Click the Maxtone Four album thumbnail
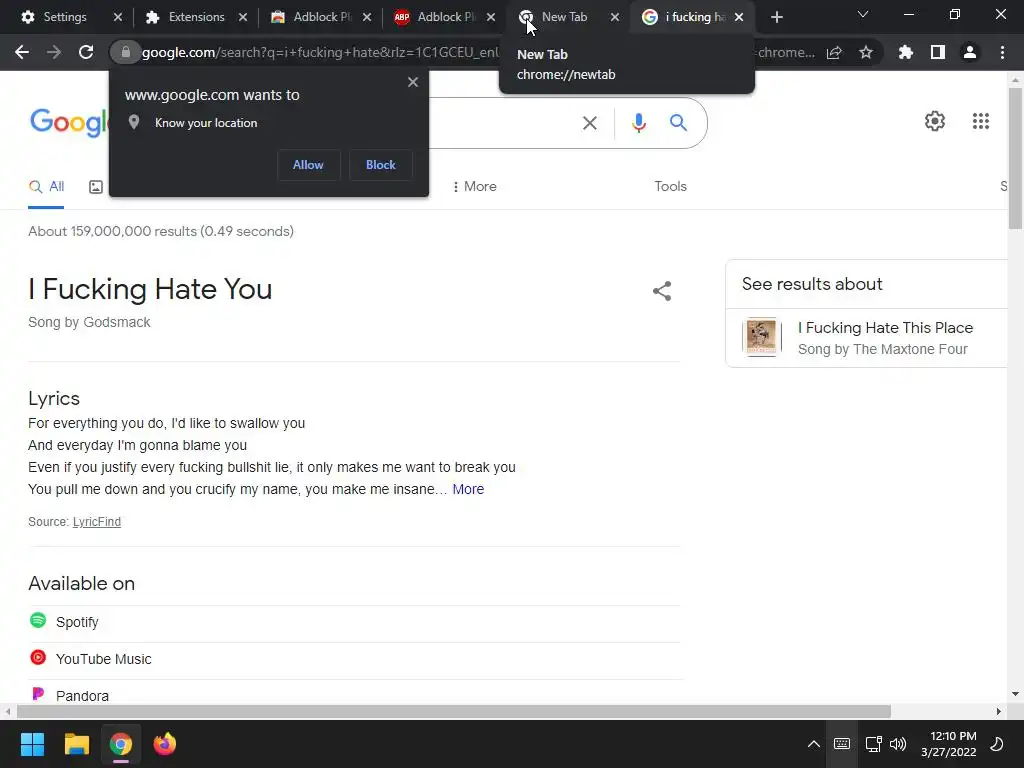The image size is (1024, 768). point(761,337)
